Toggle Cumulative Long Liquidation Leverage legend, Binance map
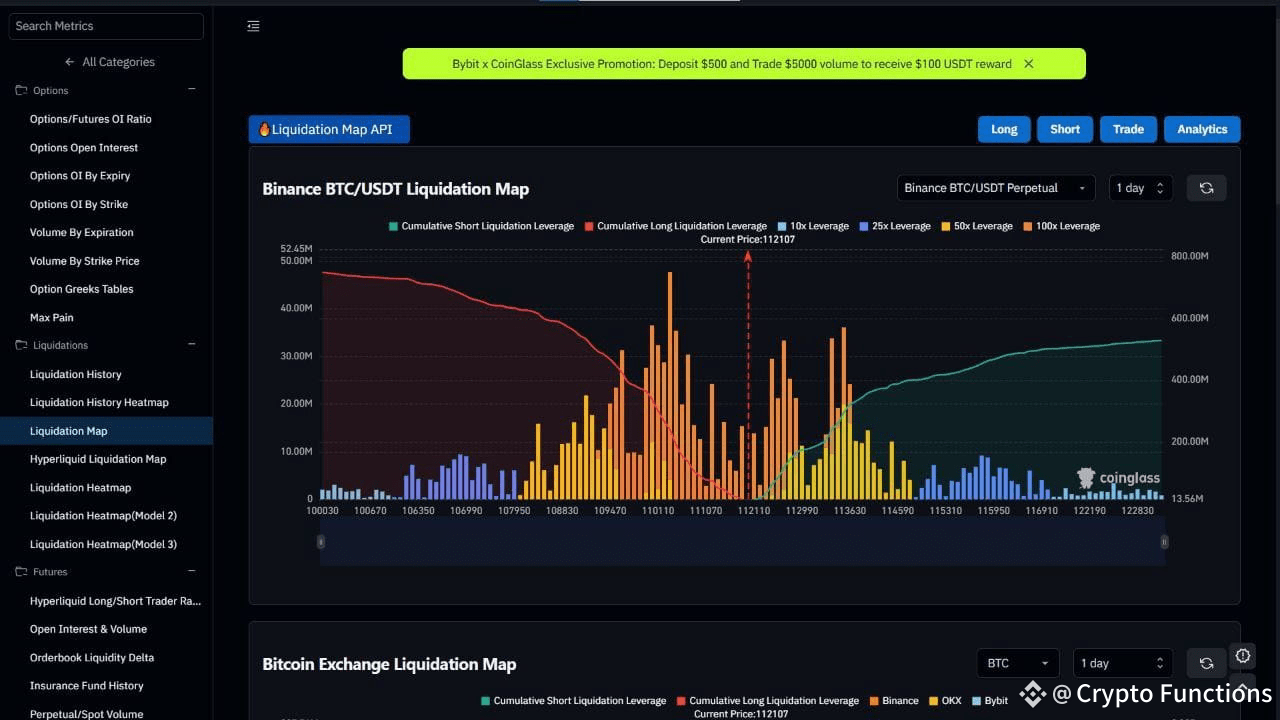Screen dimensions: 1280x720 [x=675, y=226]
